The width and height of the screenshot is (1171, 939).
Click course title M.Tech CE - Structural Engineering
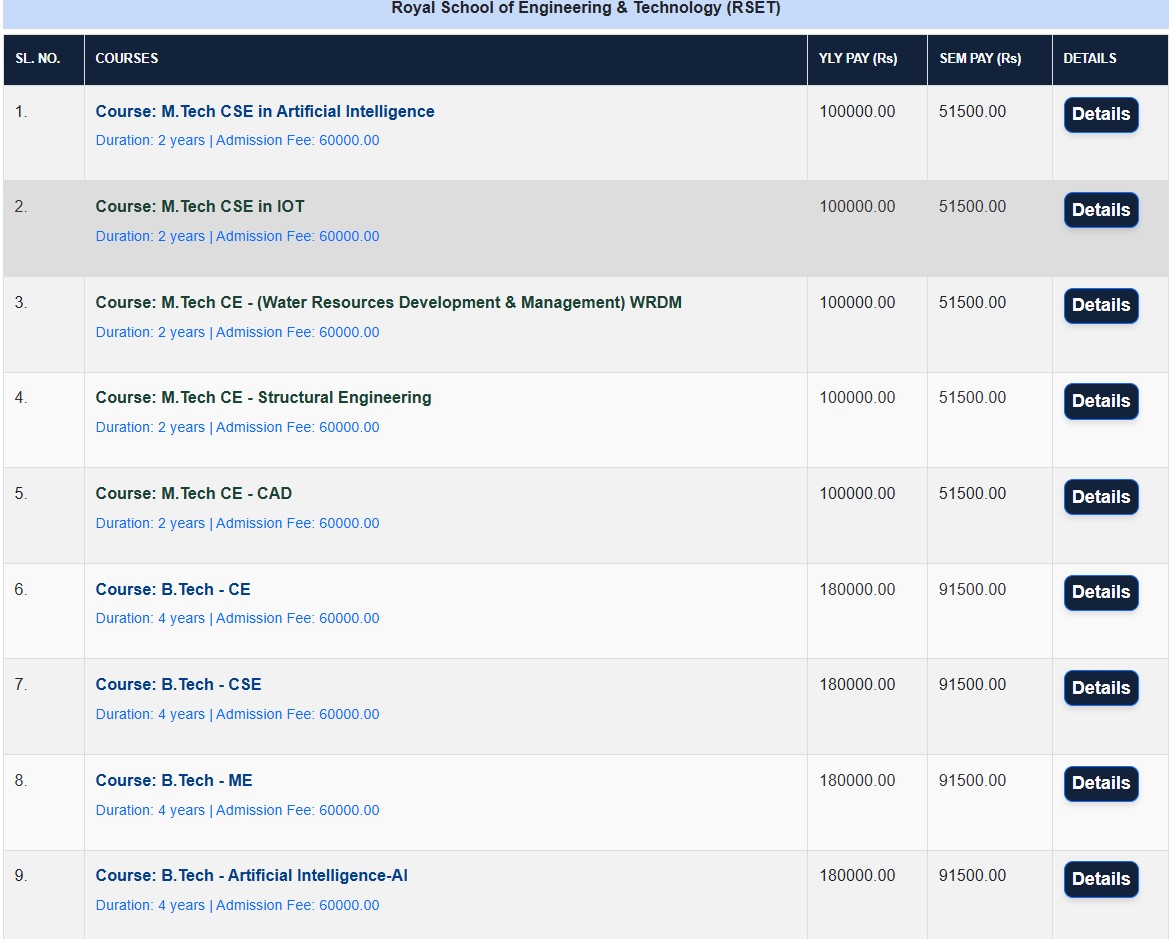(x=264, y=397)
